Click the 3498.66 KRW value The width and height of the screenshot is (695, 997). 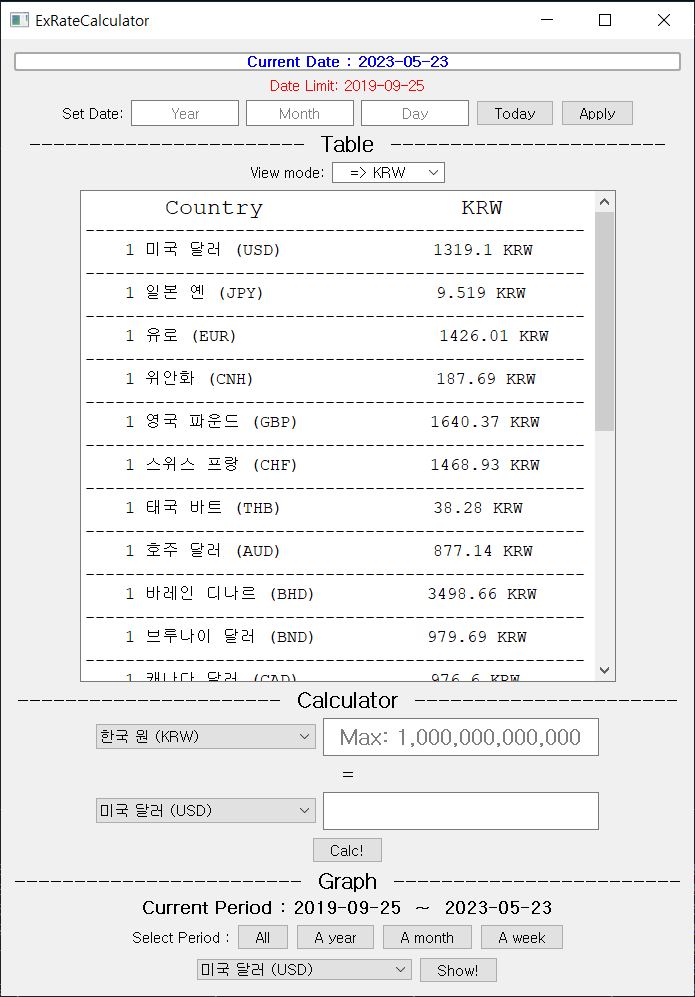pos(482,594)
